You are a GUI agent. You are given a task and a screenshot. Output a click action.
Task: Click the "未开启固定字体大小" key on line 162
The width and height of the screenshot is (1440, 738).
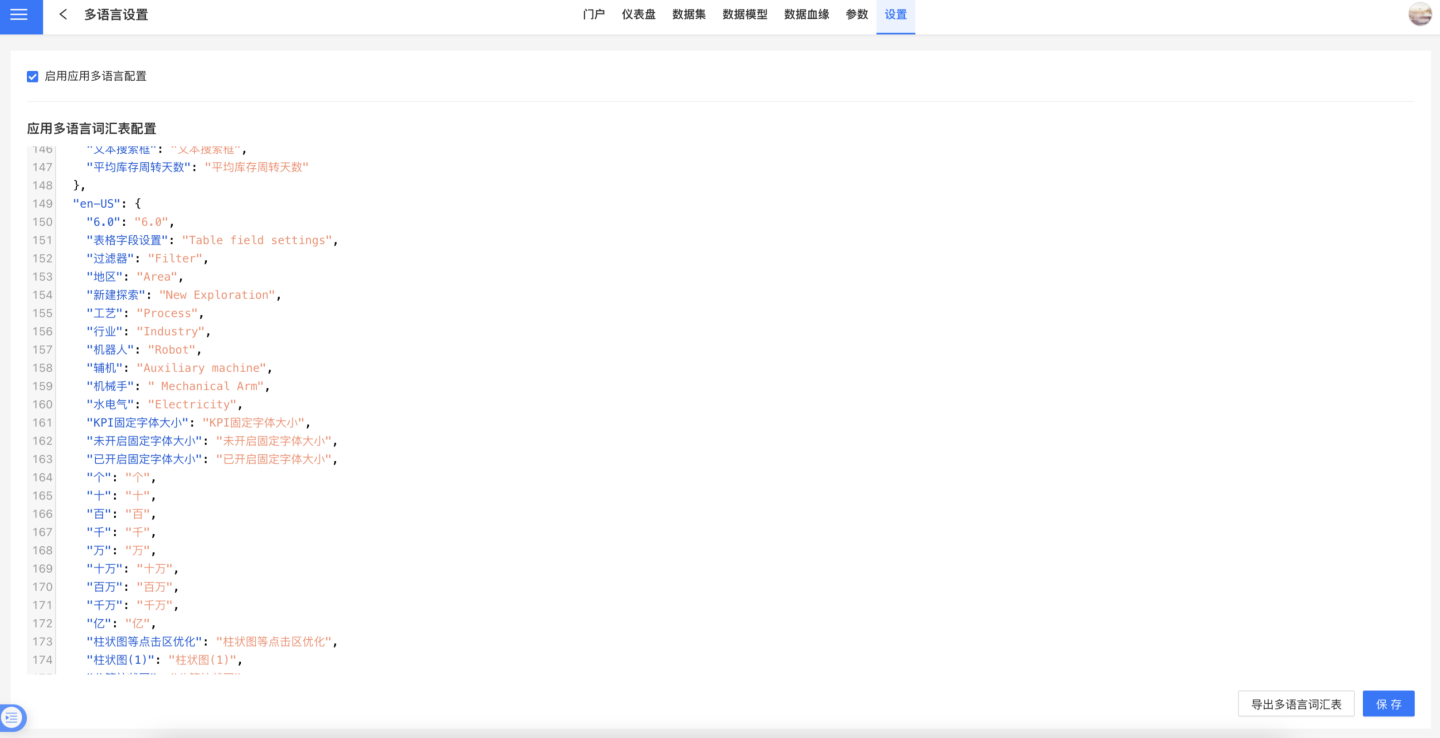144,441
